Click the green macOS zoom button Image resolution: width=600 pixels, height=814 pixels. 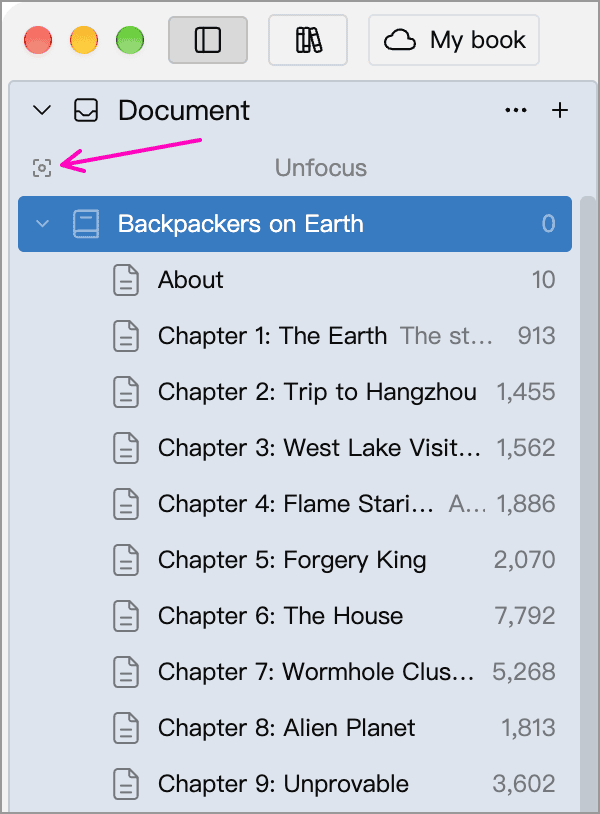coord(130,40)
